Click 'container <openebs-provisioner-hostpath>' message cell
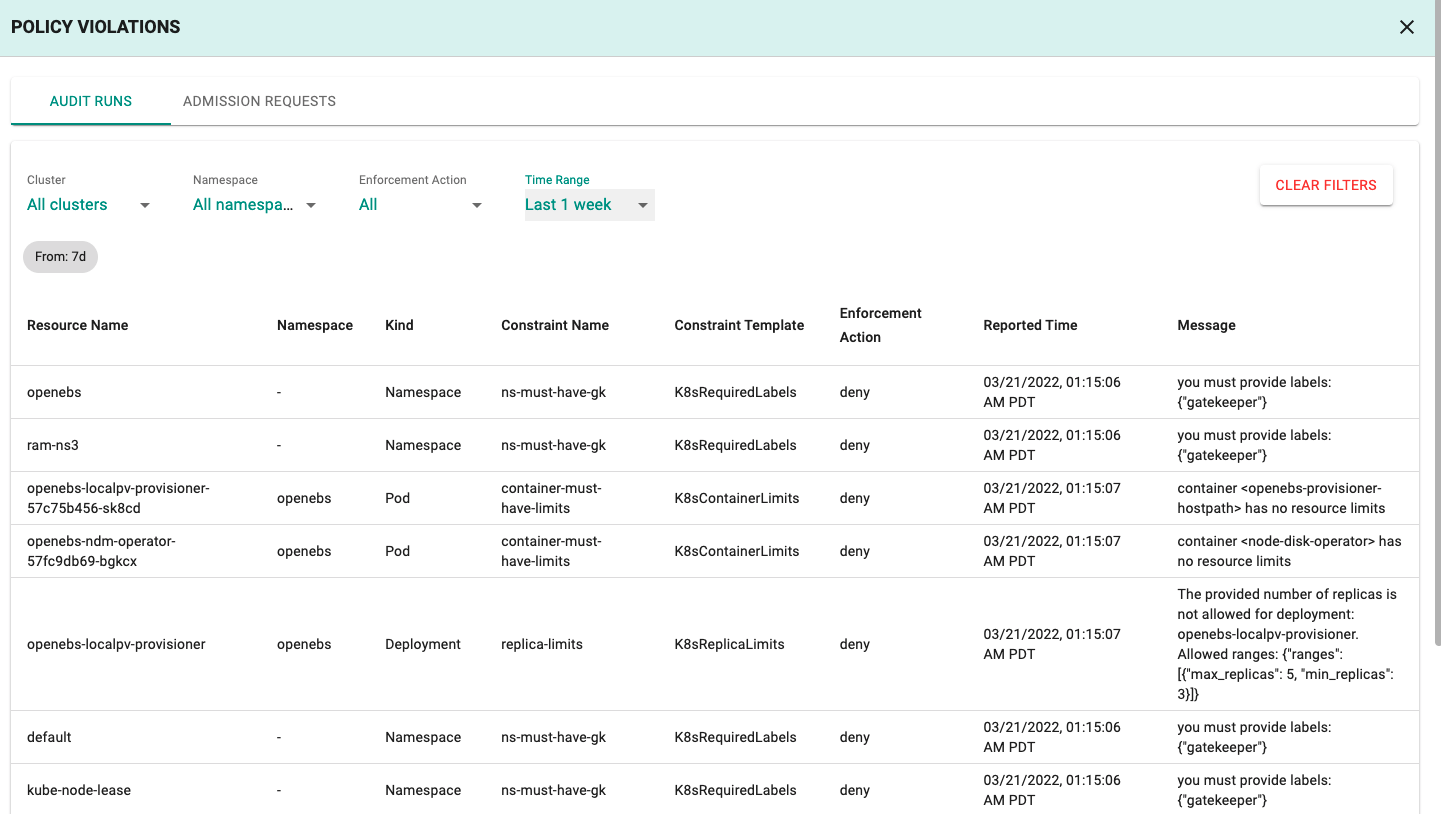The image size is (1441, 814). (1281, 498)
